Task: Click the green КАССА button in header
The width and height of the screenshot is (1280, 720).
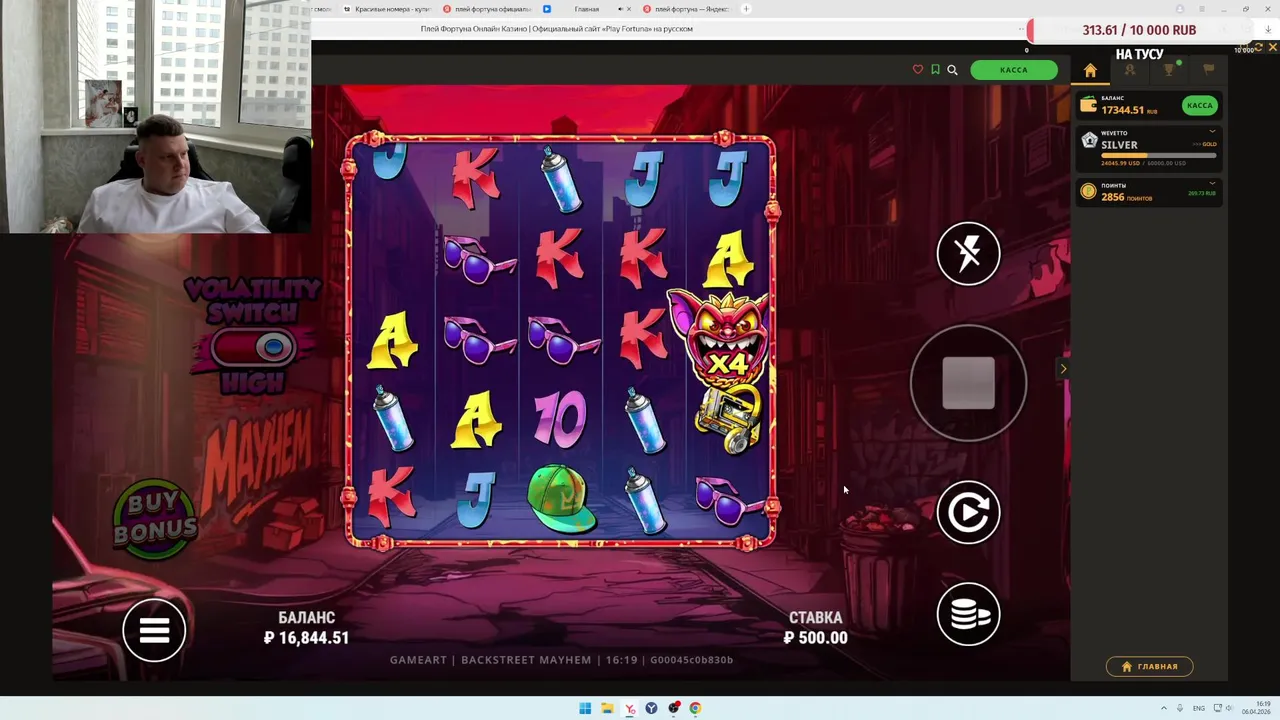Action: pos(1013,70)
